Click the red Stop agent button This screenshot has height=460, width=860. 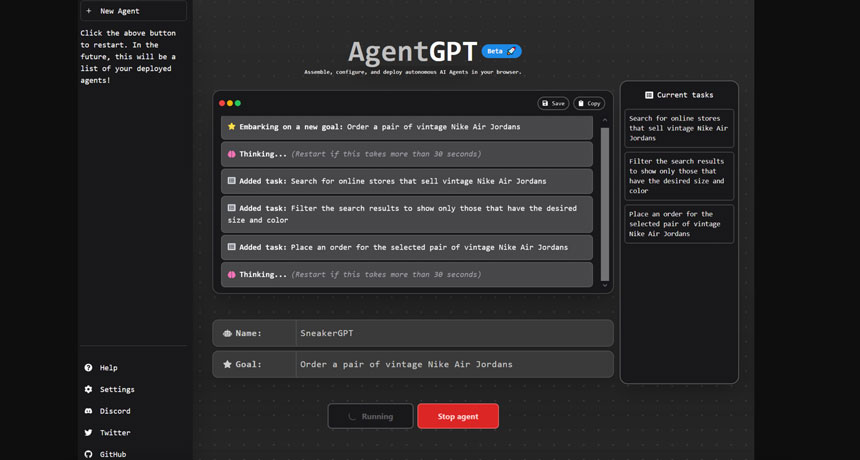458,416
